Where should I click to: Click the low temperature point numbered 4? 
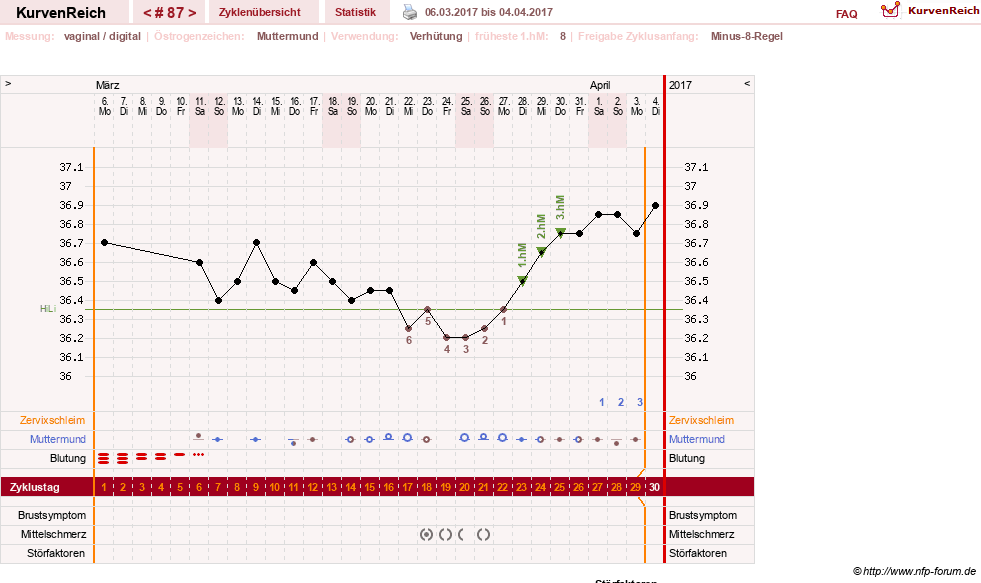point(446,338)
